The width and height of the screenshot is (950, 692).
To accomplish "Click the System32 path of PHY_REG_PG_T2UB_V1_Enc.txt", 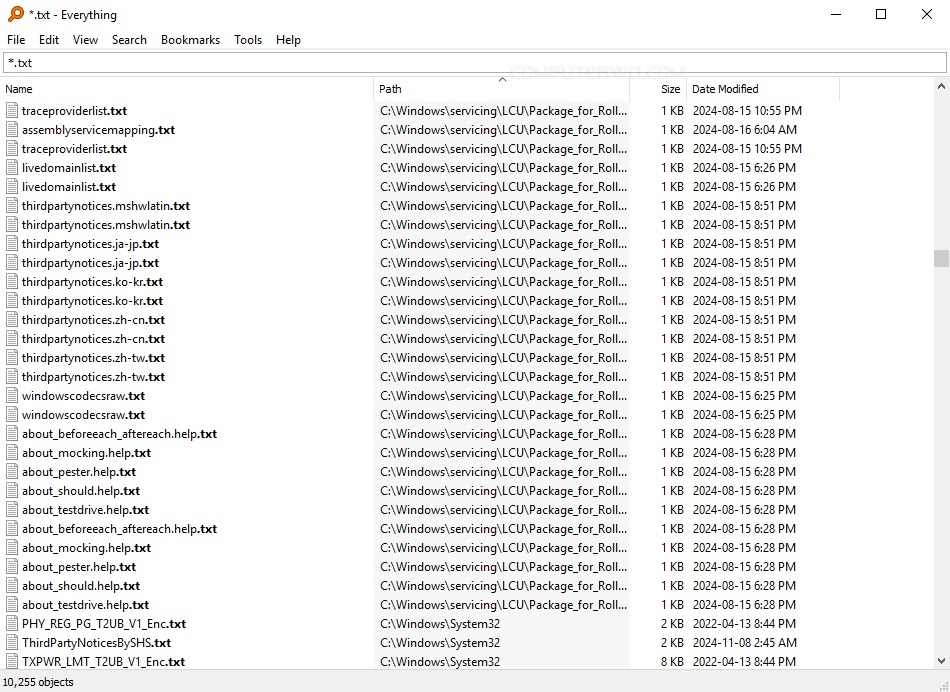I will pos(440,624).
